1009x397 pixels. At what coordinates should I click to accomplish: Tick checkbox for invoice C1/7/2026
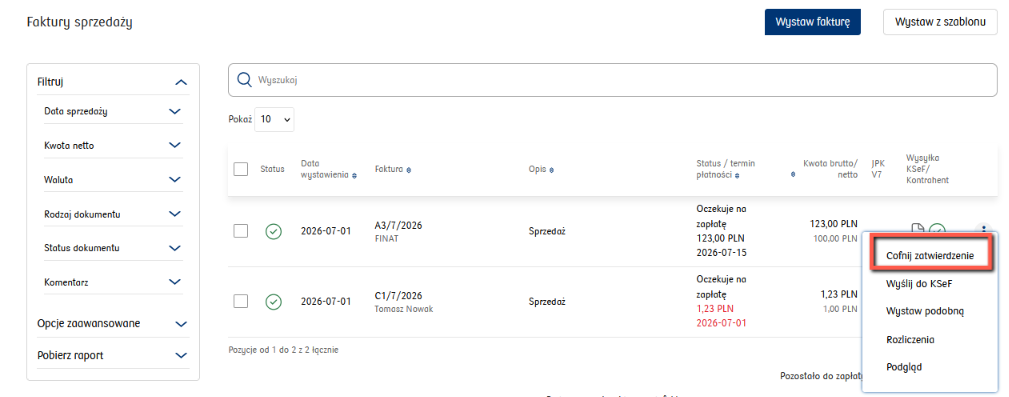click(x=241, y=301)
